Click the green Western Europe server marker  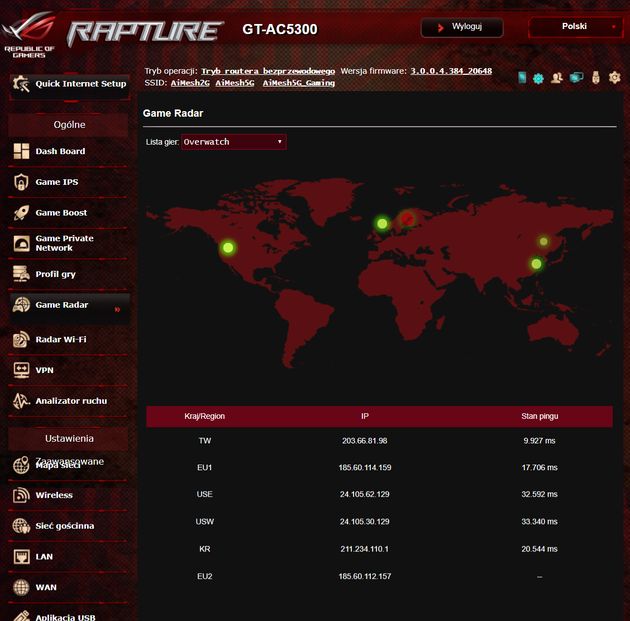[382, 223]
